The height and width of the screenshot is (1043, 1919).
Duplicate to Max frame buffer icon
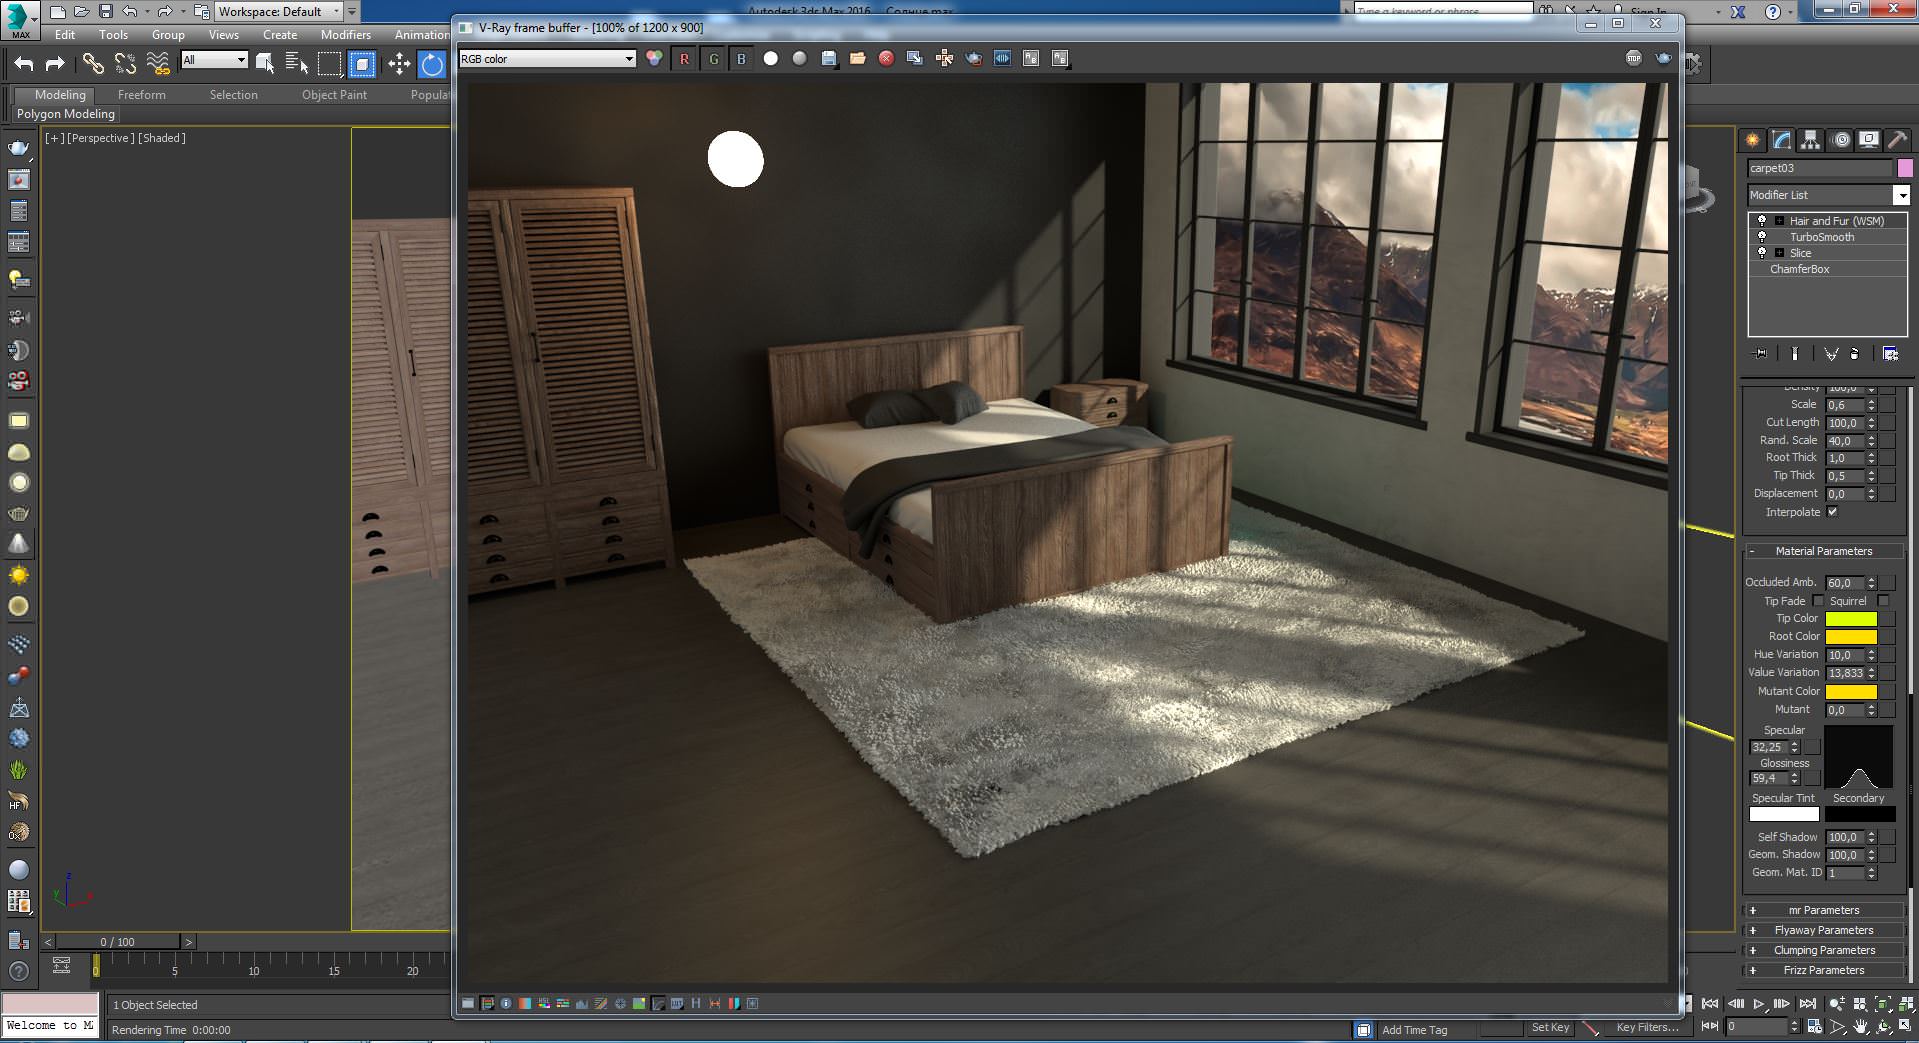pyautogui.click(x=914, y=59)
